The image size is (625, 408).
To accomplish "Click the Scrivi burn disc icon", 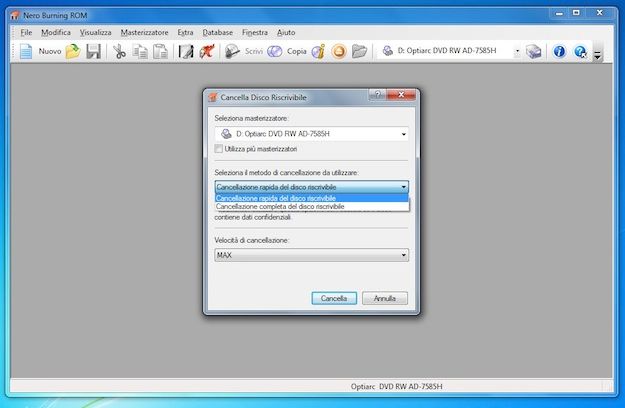I will coord(232,51).
